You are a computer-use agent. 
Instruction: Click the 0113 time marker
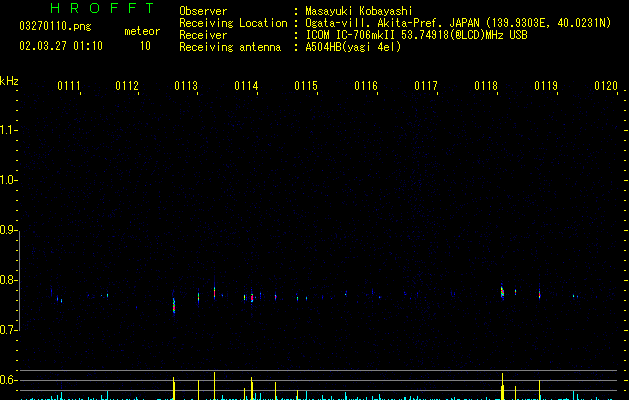click(x=186, y=86)
